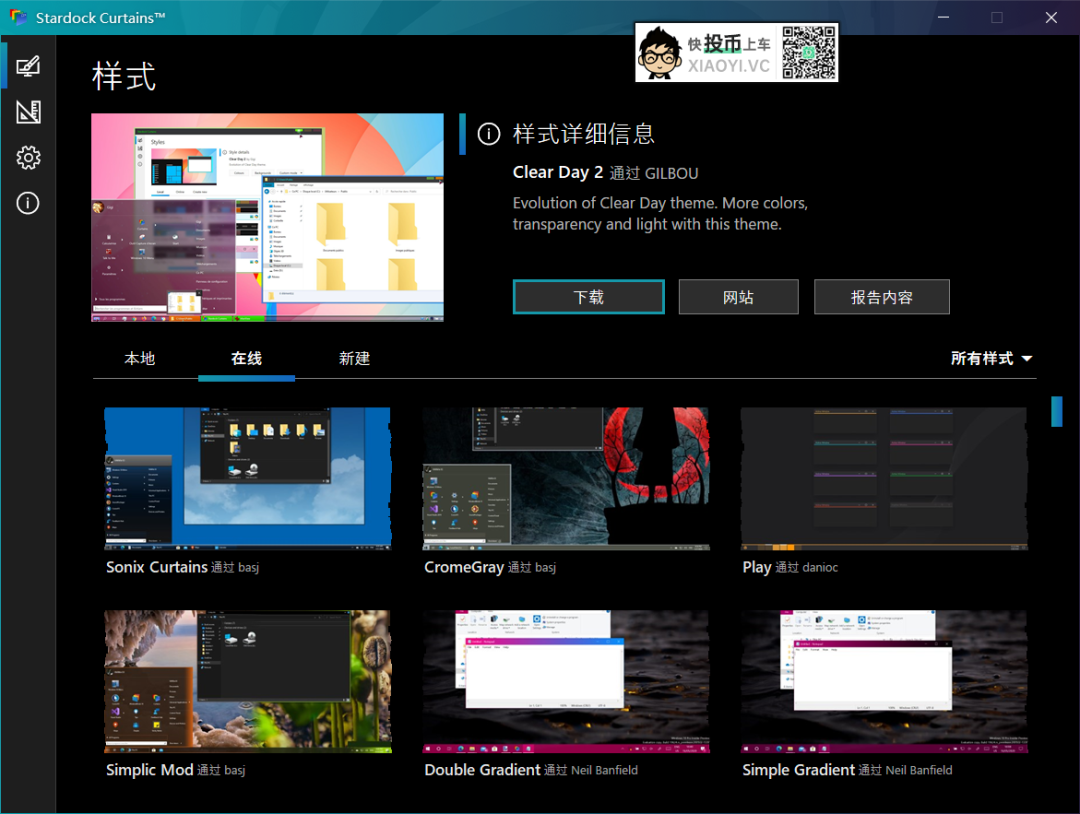Select the CromeGray style preview
Viewport: 1080px width, 814px height.
click(x=565, y=478)
